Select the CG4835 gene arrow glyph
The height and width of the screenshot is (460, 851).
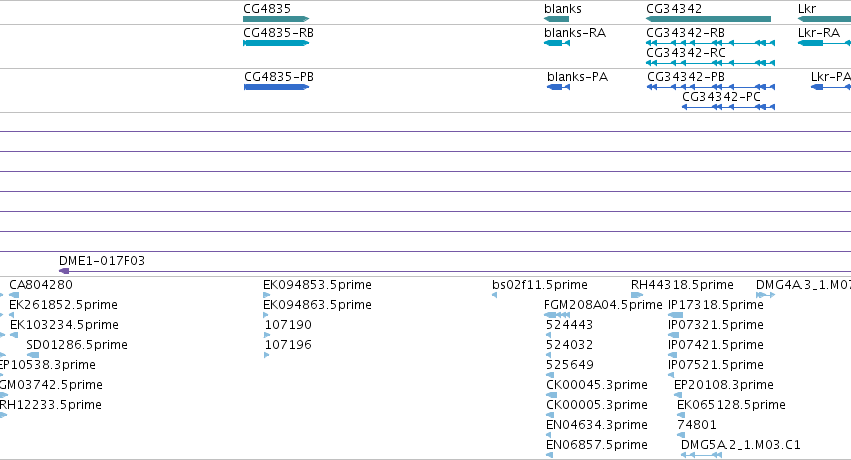276,19
